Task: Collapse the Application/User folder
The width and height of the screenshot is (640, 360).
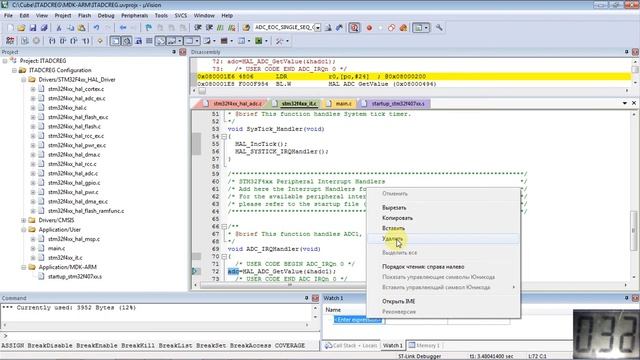Action: point(24,230)
